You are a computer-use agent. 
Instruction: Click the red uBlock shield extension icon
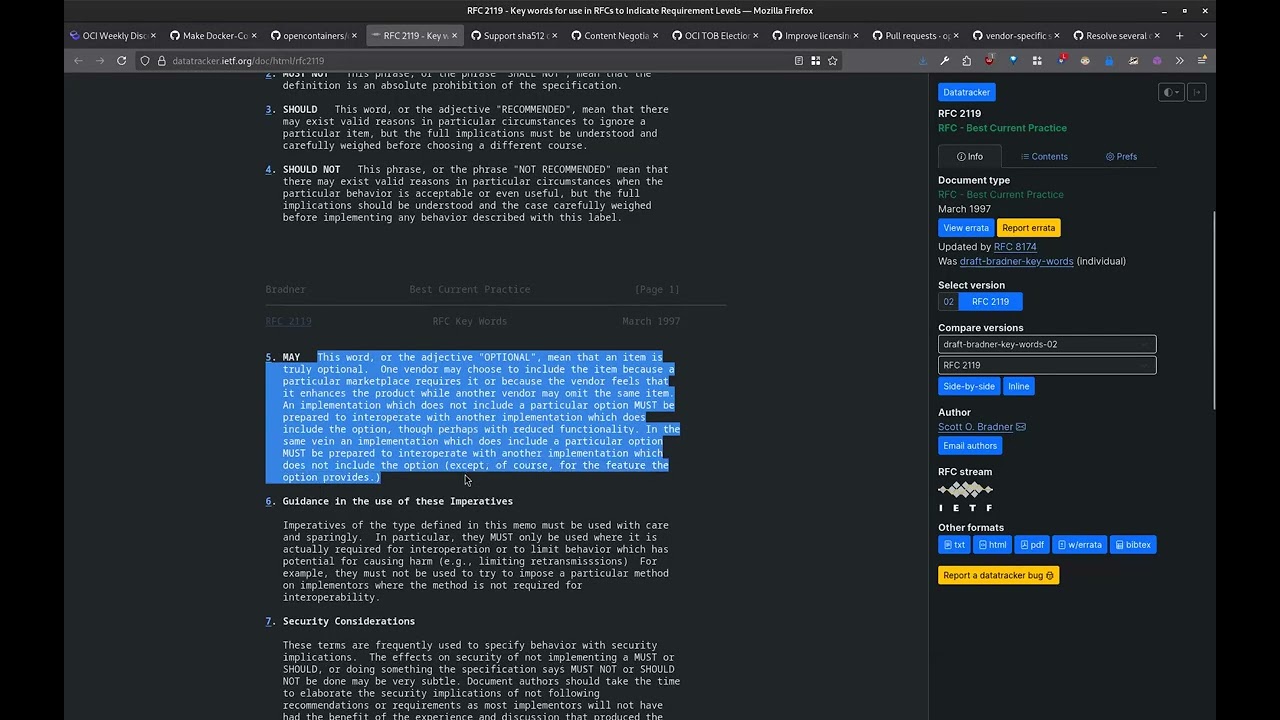tap(989, 61)
